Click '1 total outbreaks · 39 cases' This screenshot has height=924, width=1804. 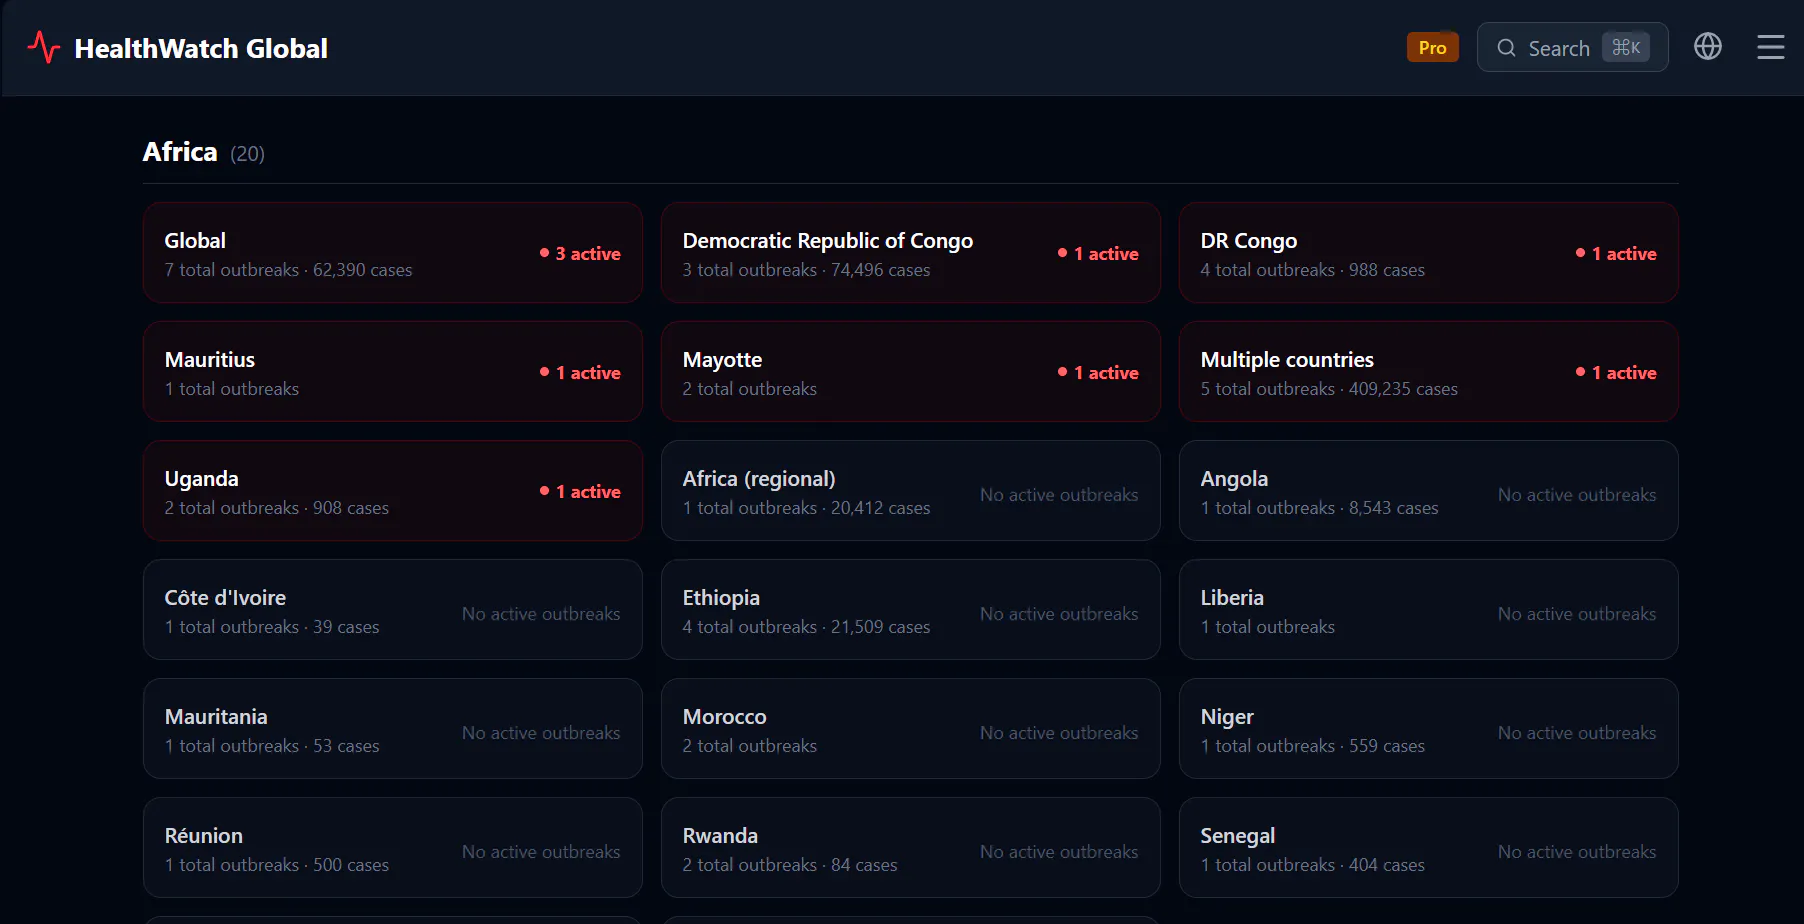coord(272,627)
